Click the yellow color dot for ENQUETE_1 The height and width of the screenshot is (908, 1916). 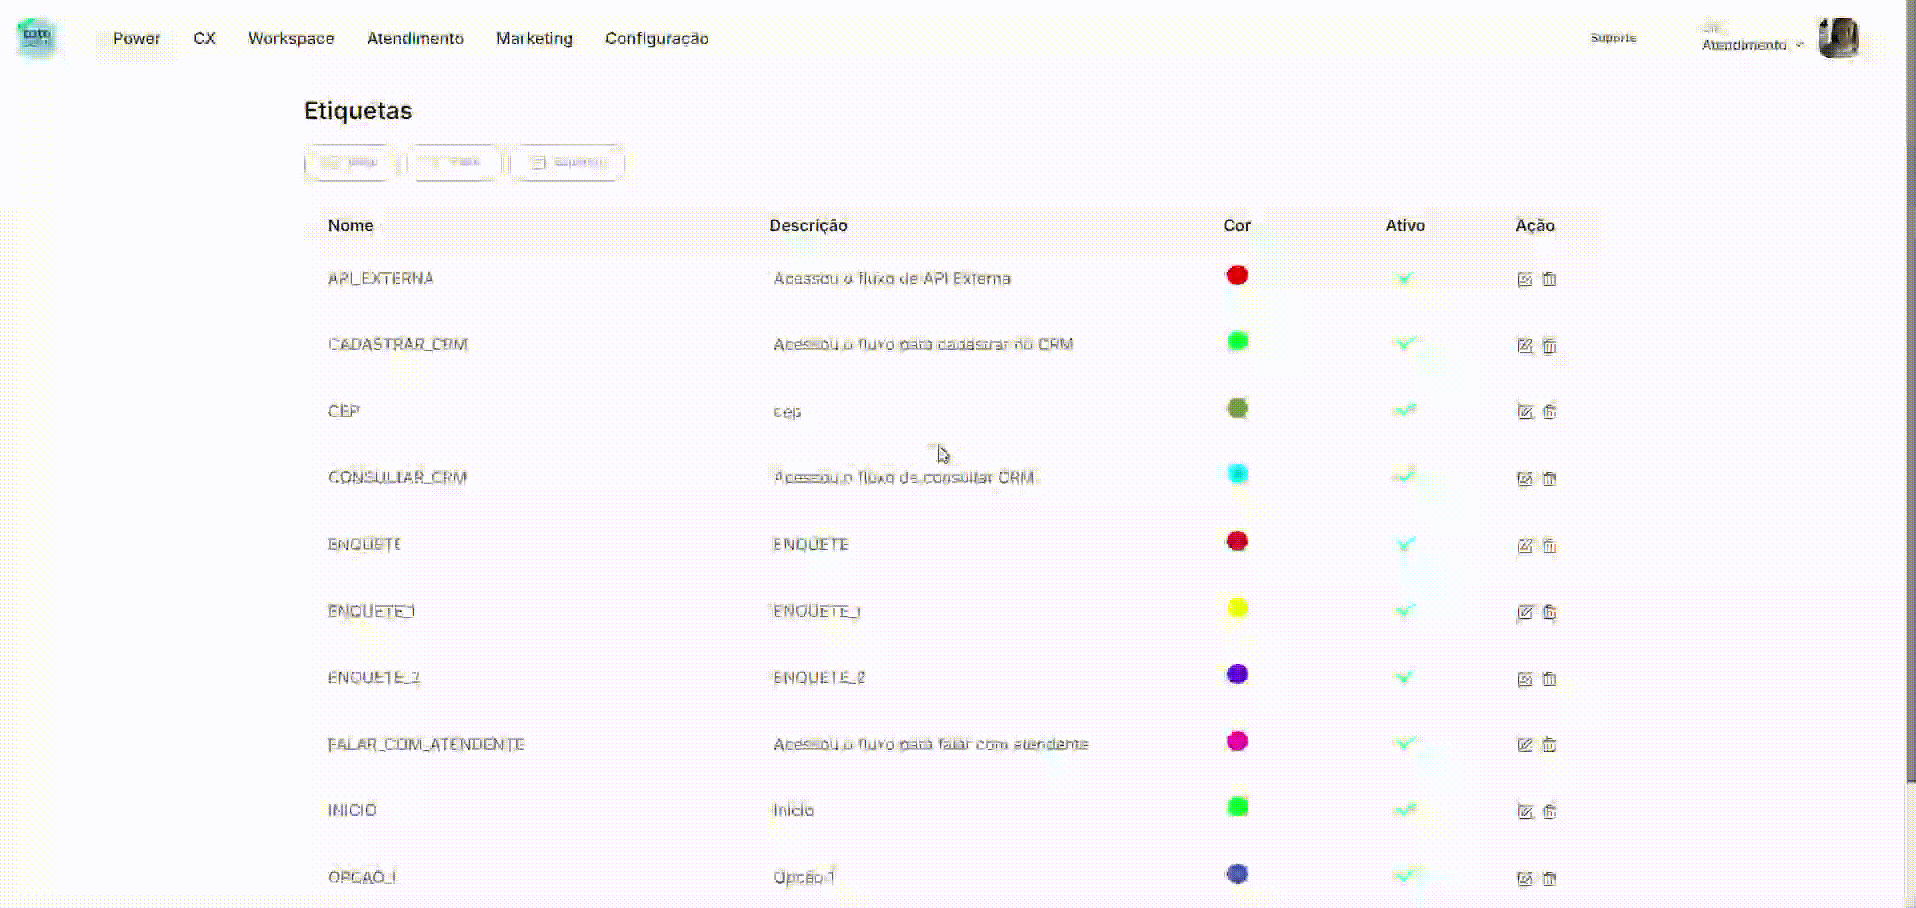point(1237,608)
